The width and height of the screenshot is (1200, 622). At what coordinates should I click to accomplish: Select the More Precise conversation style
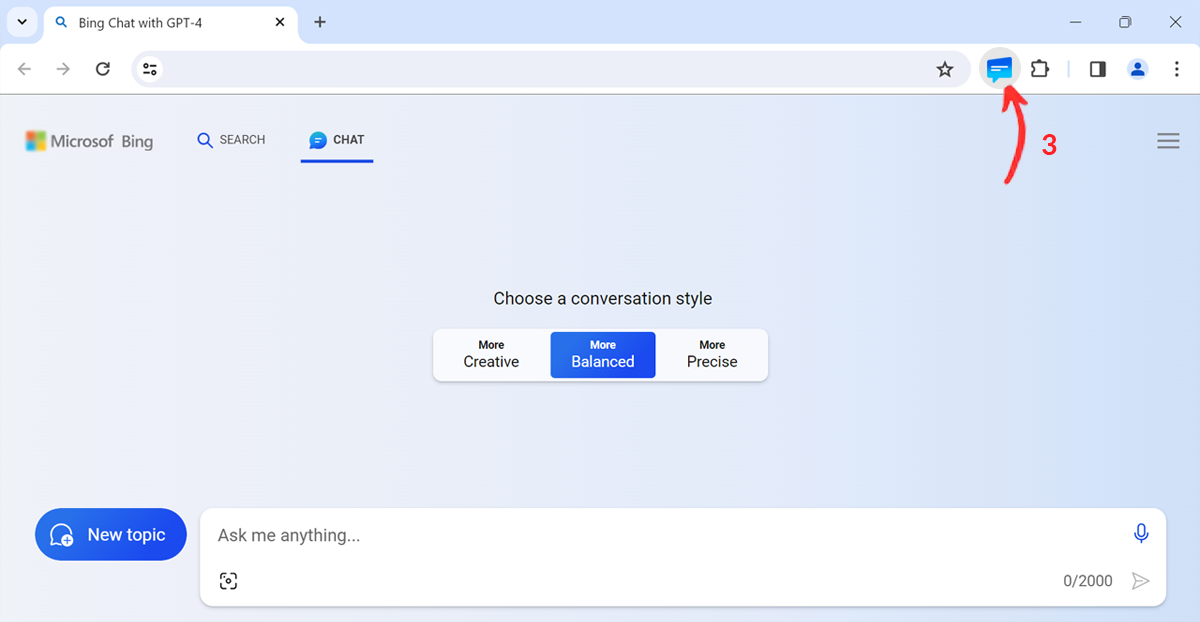711,354
